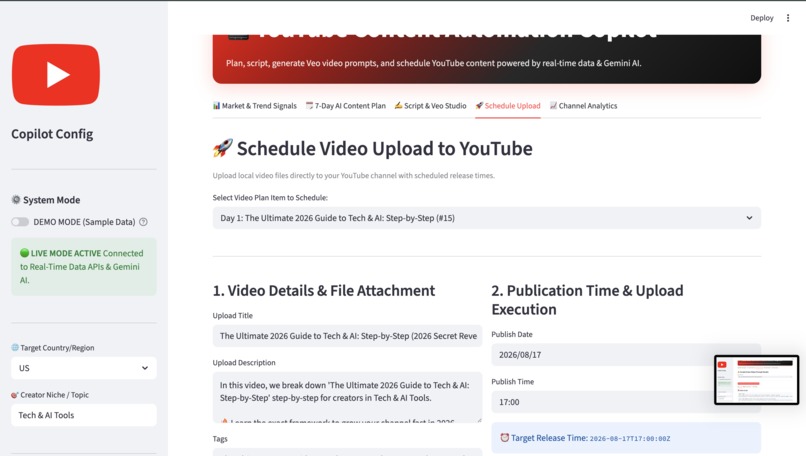Click the Upload Title text field
The image size is (806, 456).
(x=347, y=336)
